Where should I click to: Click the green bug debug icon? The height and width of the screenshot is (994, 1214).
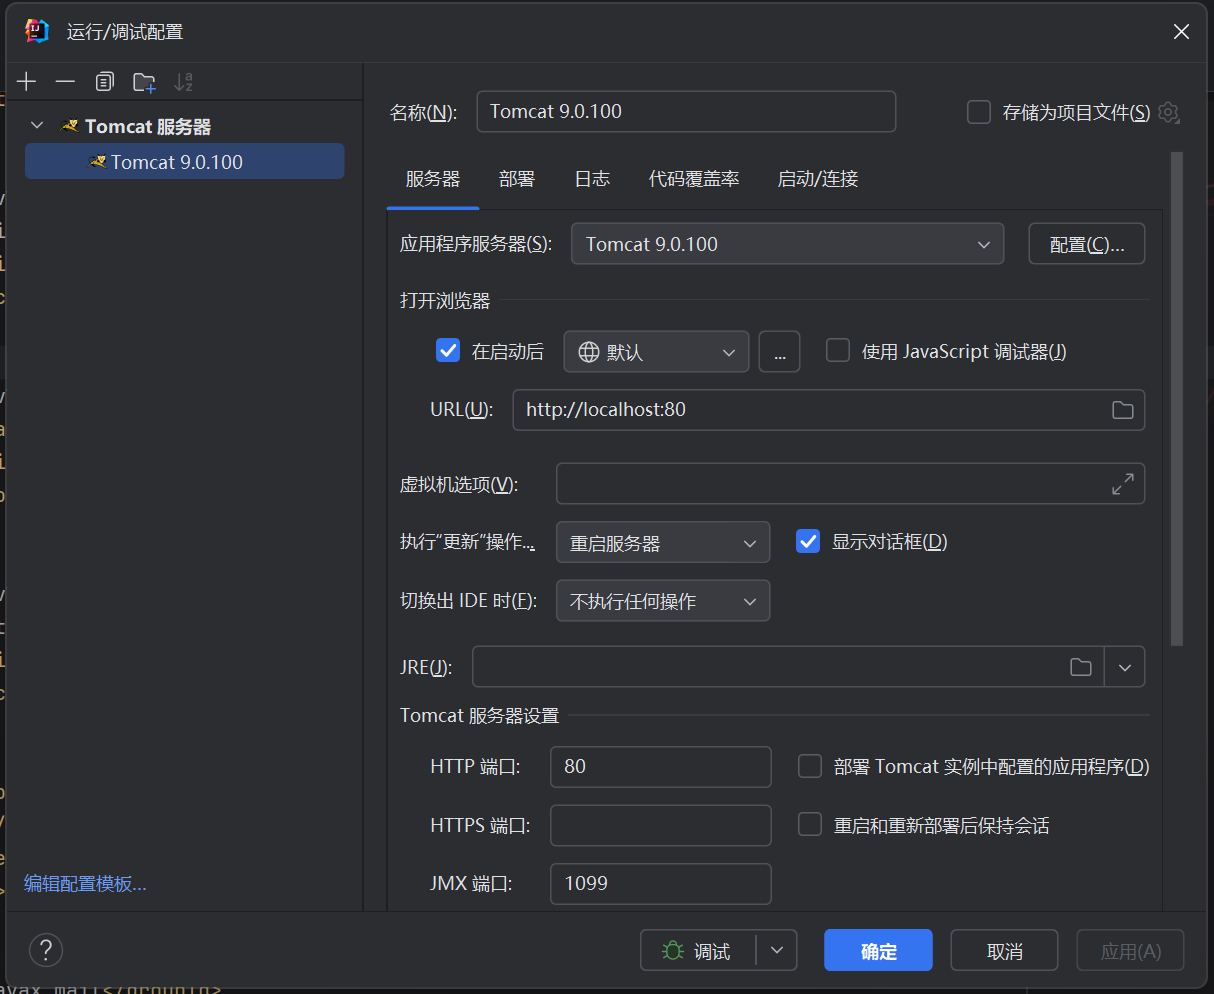click(x=673, y=951)
